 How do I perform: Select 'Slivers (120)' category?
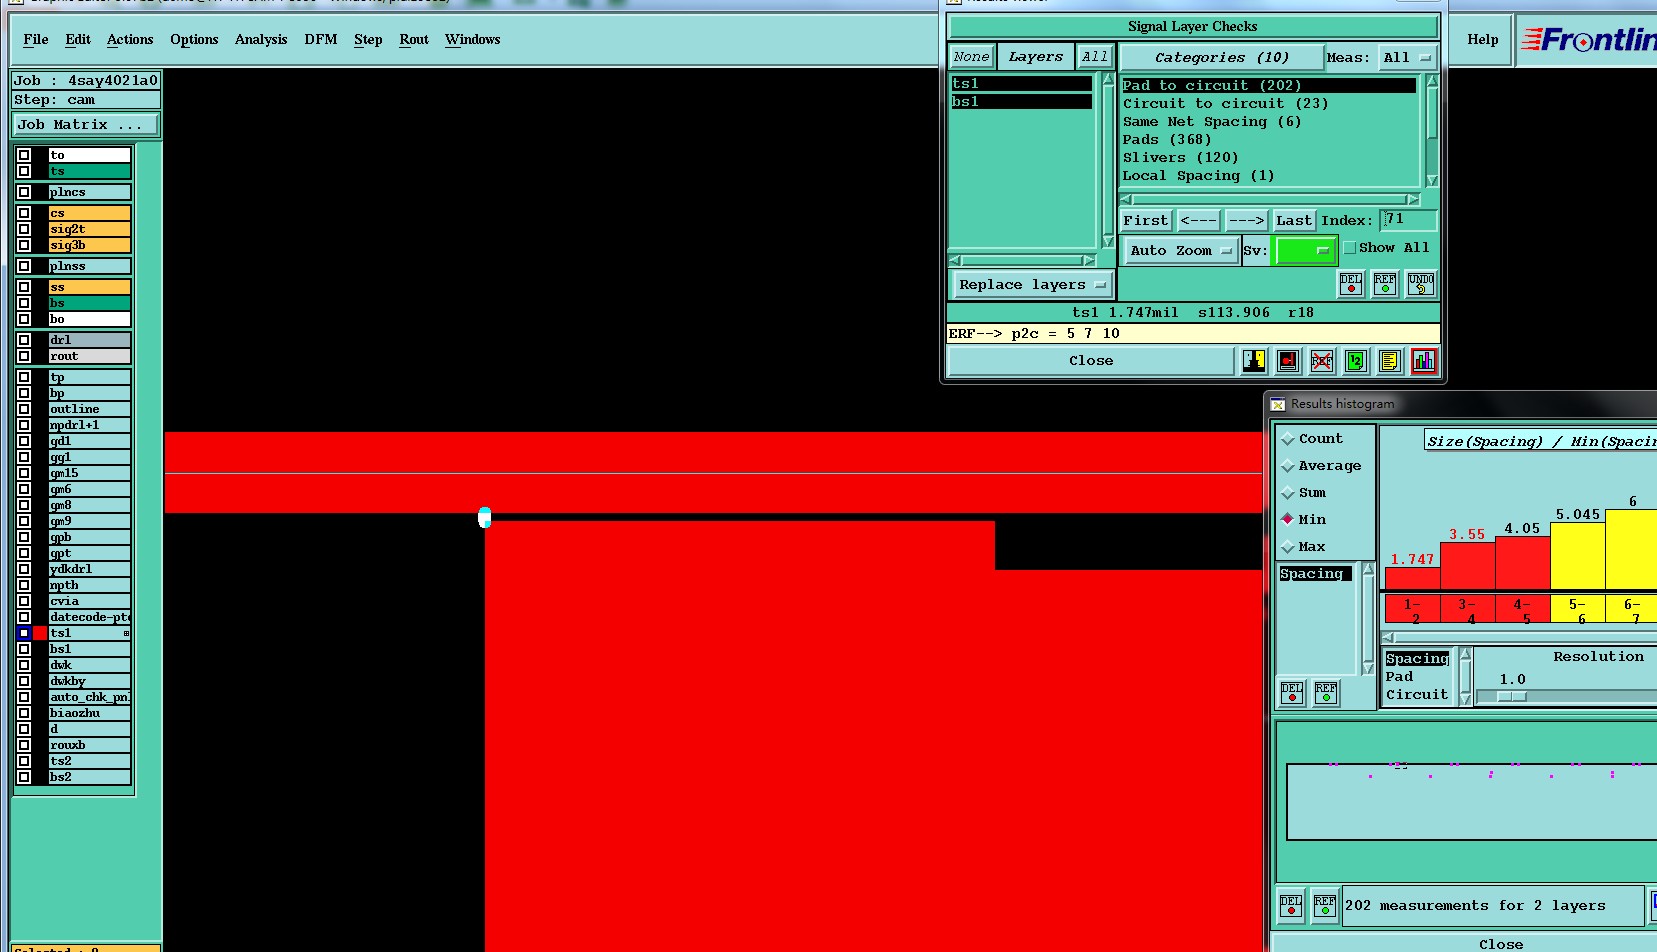[x=1180, y=158]
